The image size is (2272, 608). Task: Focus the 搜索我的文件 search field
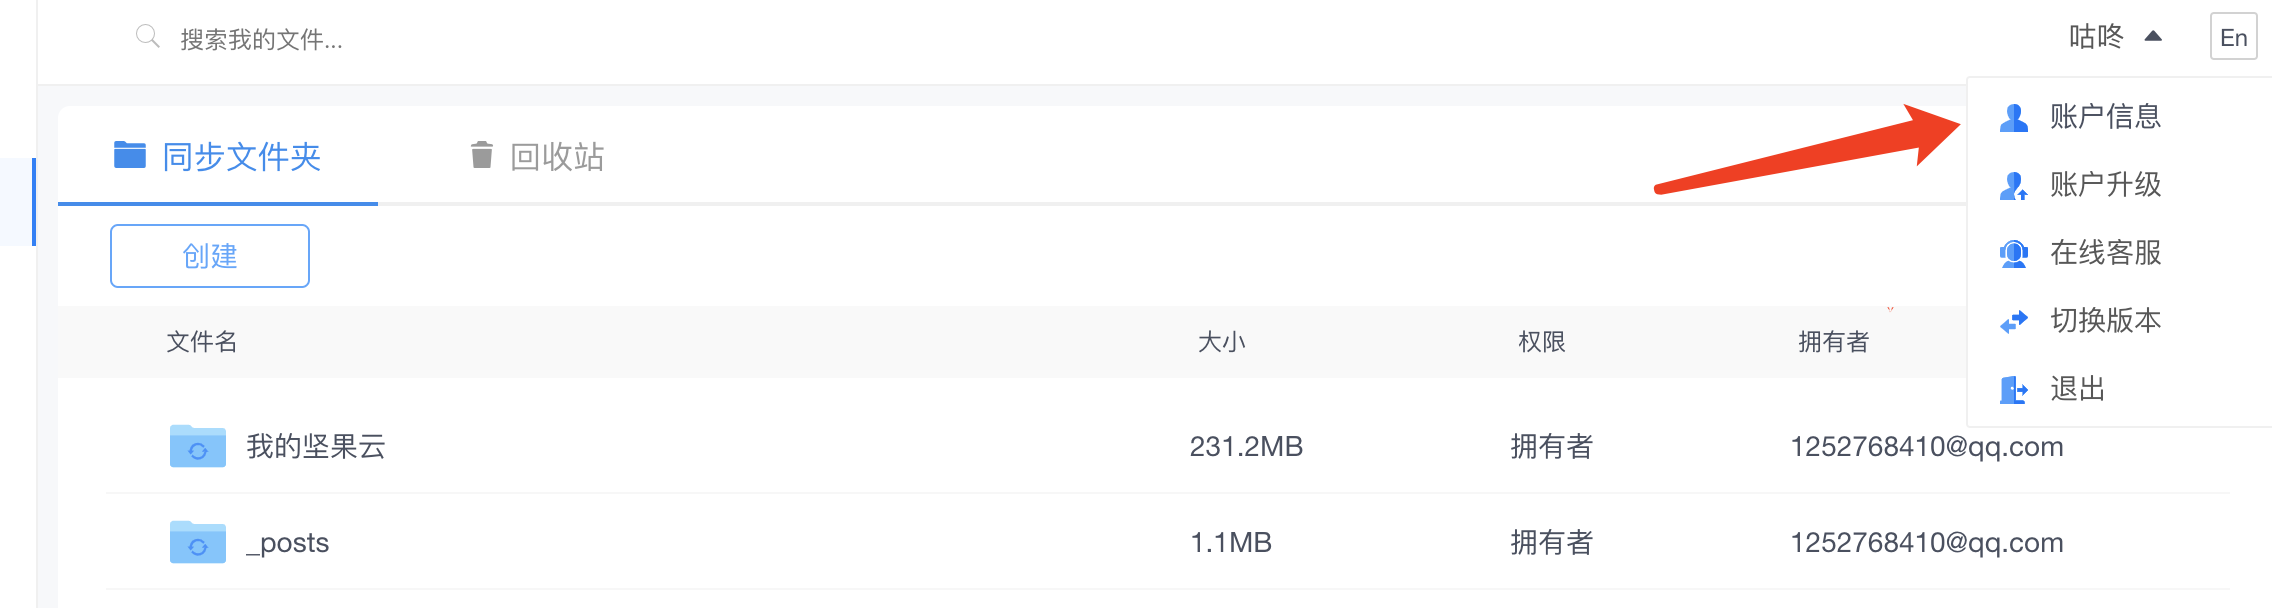pyautogui.click(x=400, y=39)
